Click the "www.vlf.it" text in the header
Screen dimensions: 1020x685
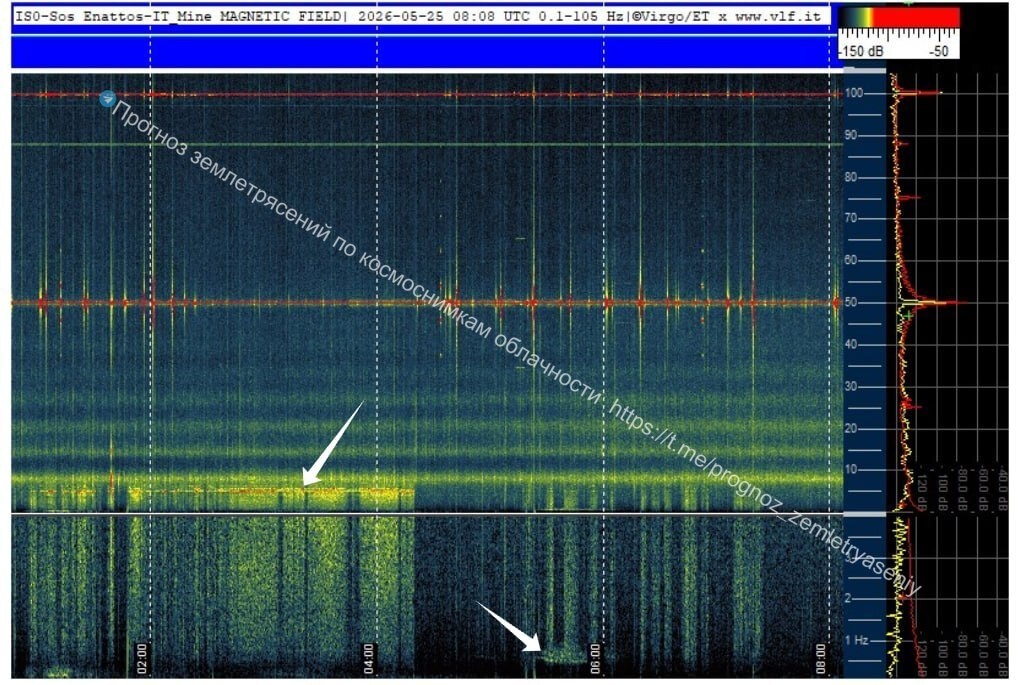pyautogui.click(x=778, y=16)
